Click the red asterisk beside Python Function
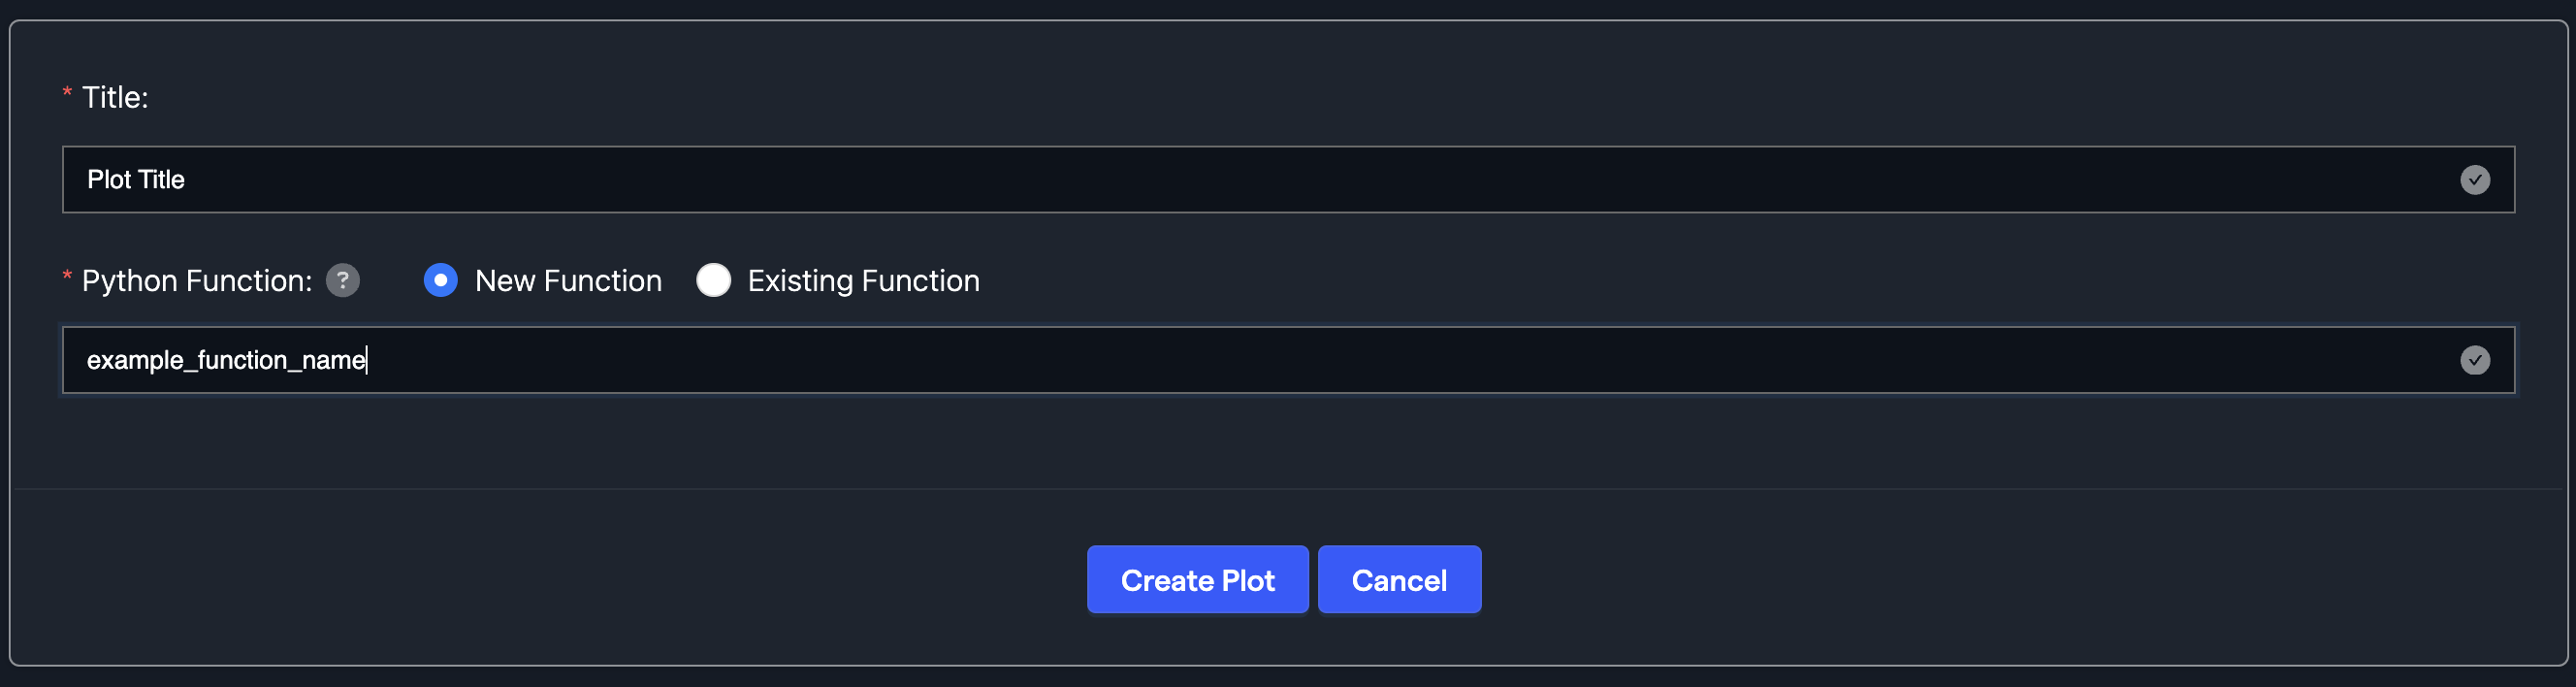The width and height of the screenshot is (2576, 687). pos(66,276)
